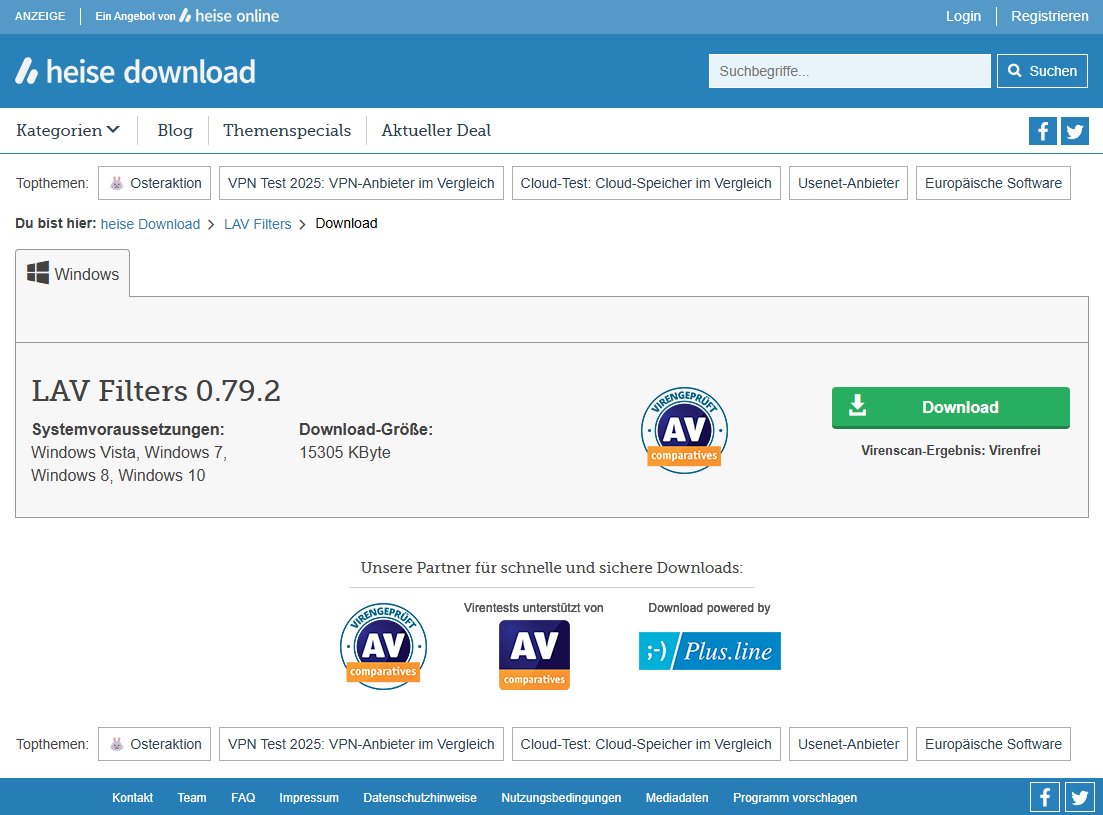Expand the Kategorien dropdown menu
1103x815 pixels.
tap(68, 130)
